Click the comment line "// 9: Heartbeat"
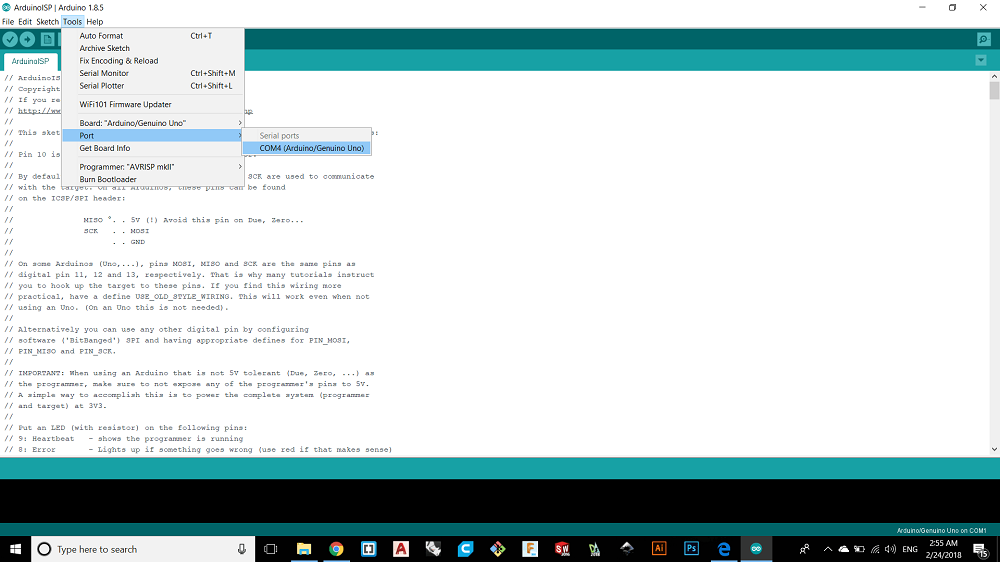The height and width of the screenshot is (562, 1000). [x=124, y=439]
